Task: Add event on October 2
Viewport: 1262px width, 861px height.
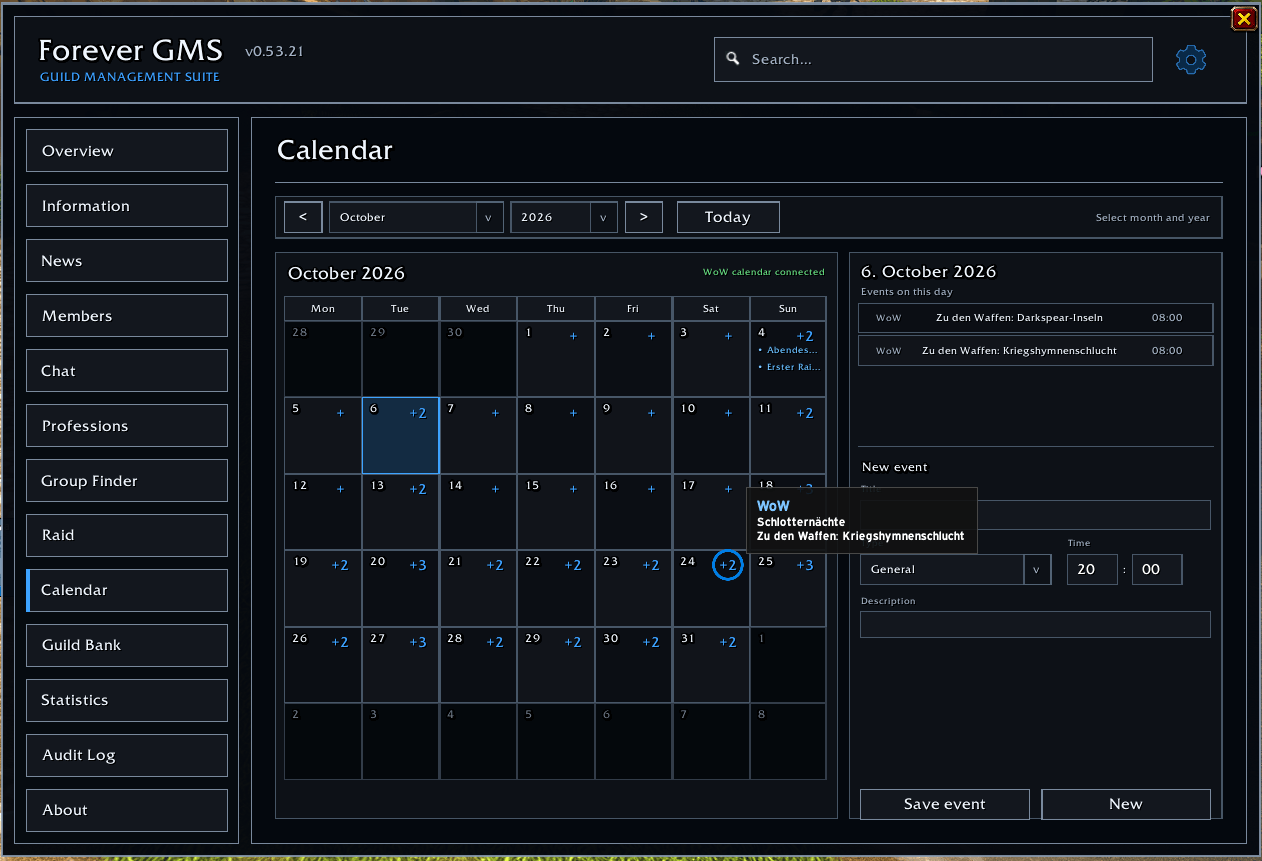Action: click(x=651, y=336)
